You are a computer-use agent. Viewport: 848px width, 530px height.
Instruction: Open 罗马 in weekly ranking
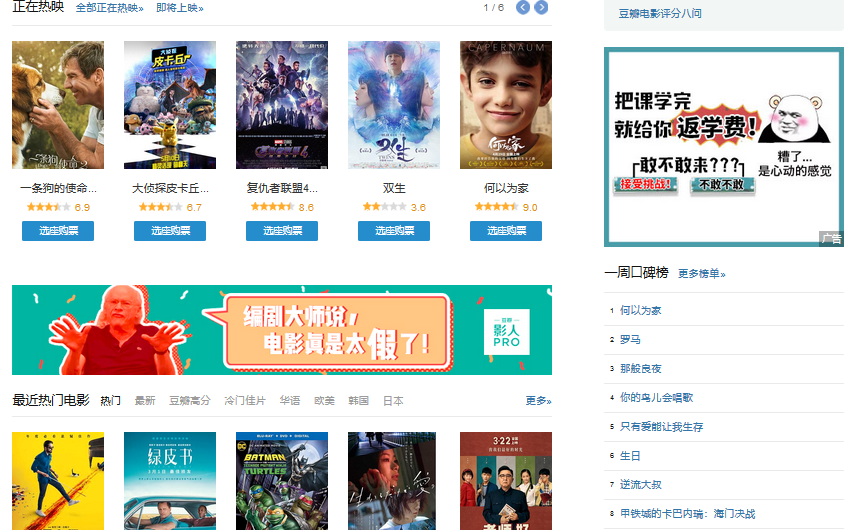click(630, 340)
